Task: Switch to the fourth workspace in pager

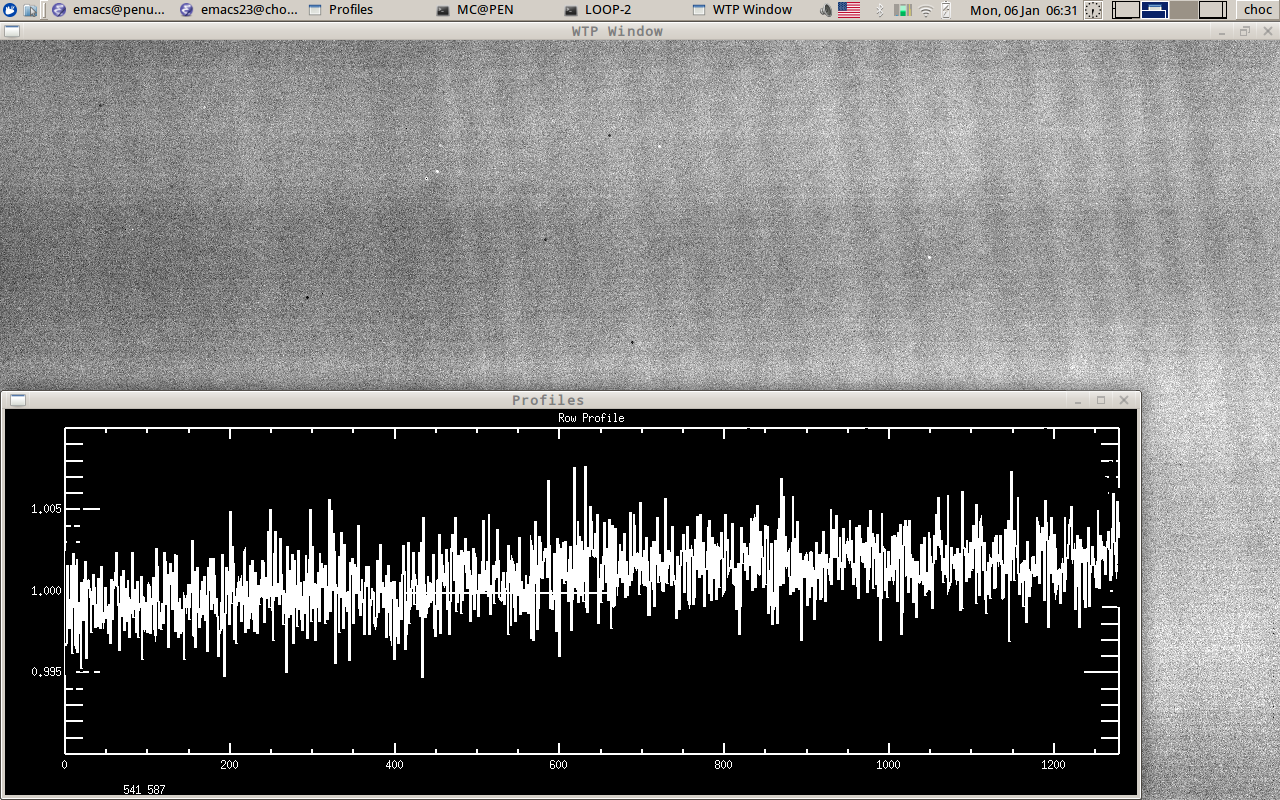Action: point(1212,10)
